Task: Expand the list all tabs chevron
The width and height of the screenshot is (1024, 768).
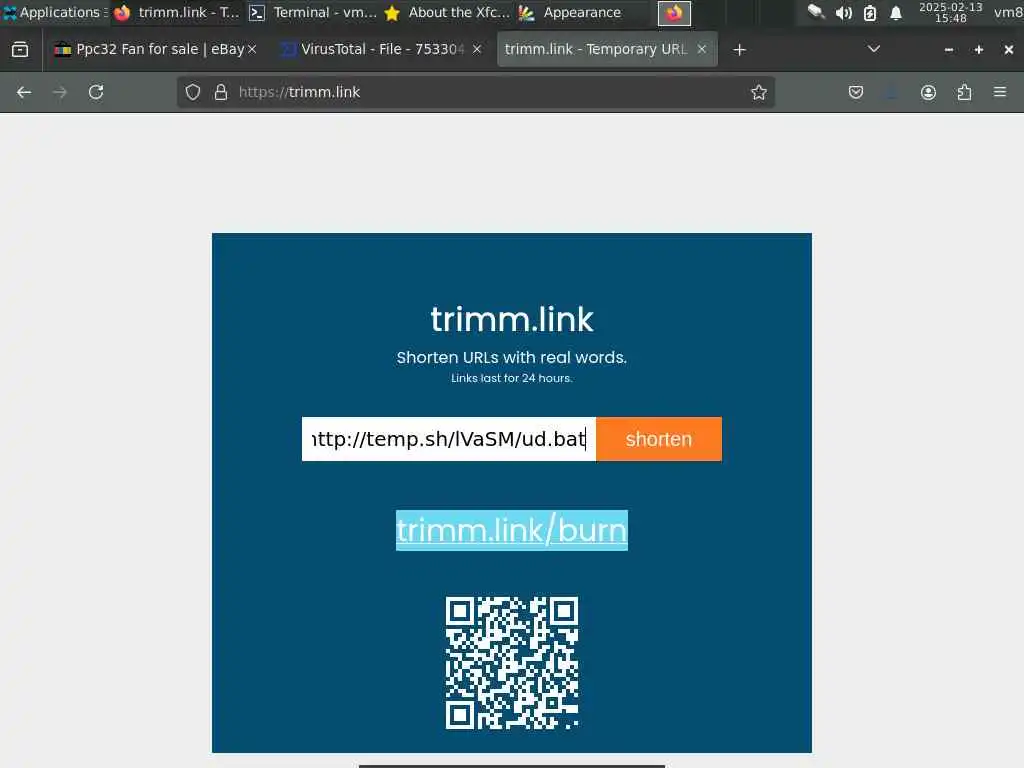Action: [x=873, y=50]
